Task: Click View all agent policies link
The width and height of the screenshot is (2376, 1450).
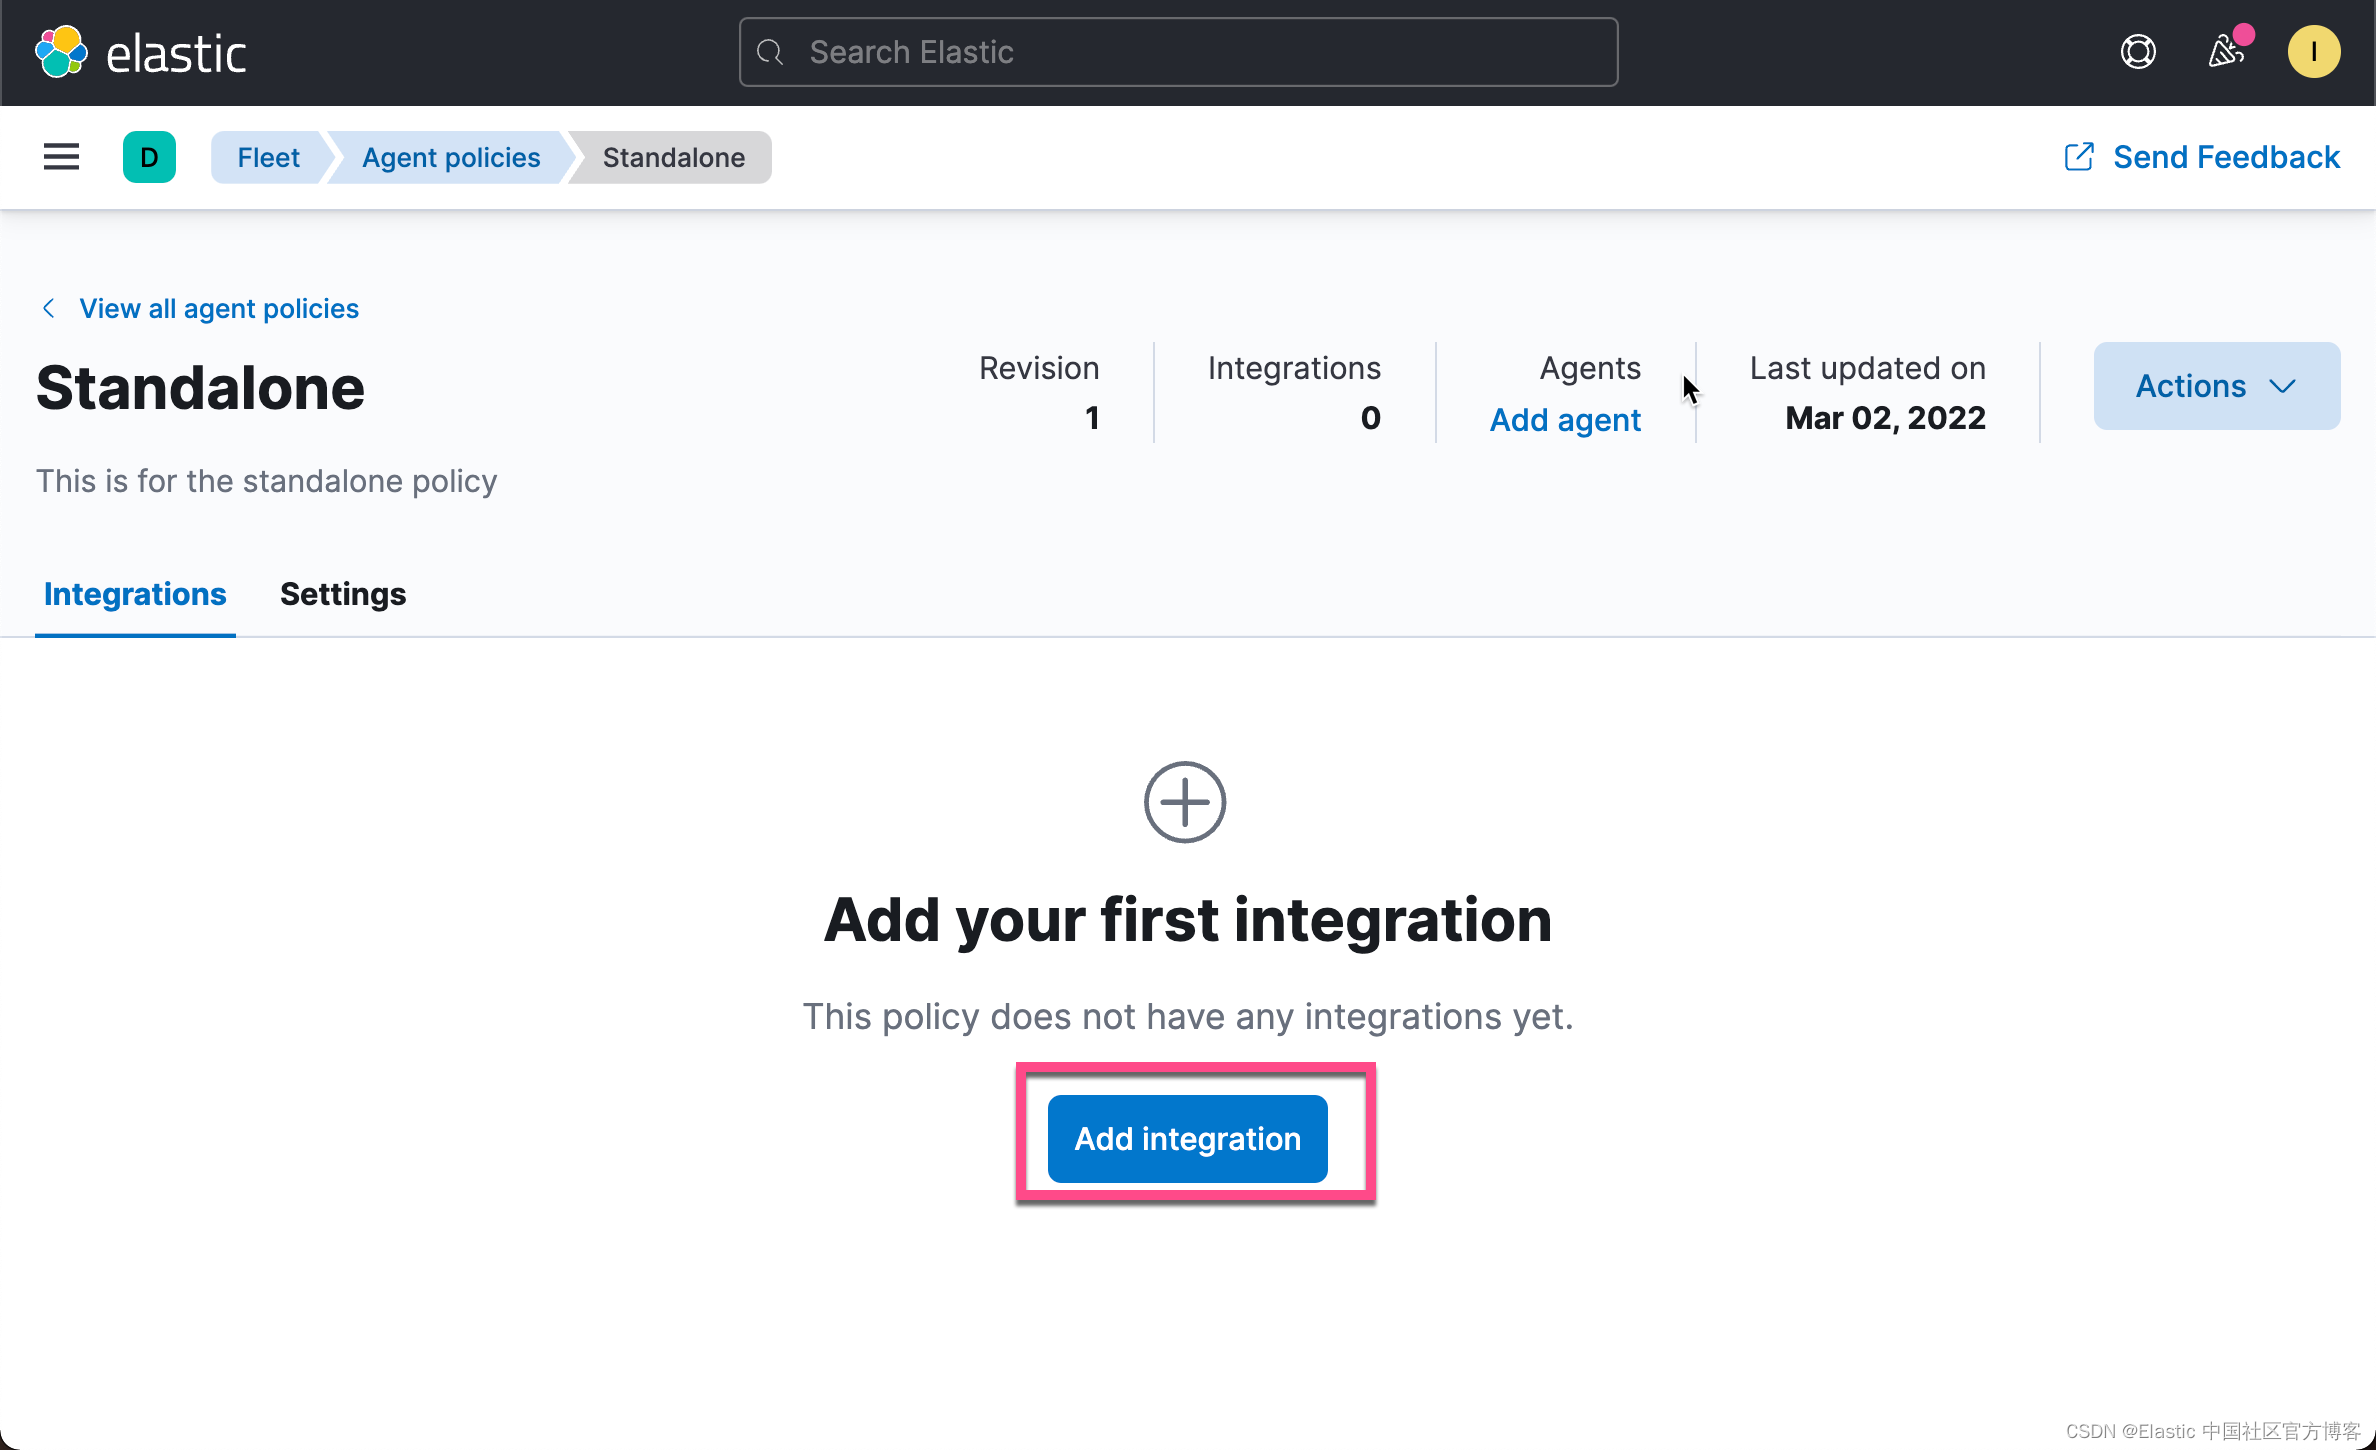Action: tap(218, 308)
